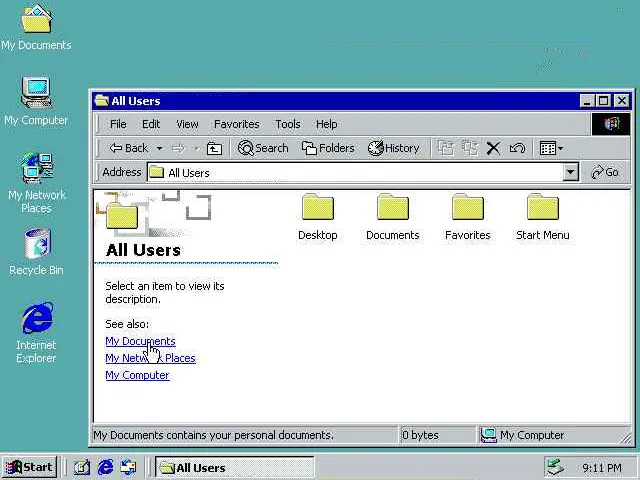Click the Move To toolbar icon
Screen dimensions: 640x480
[446, 148]
